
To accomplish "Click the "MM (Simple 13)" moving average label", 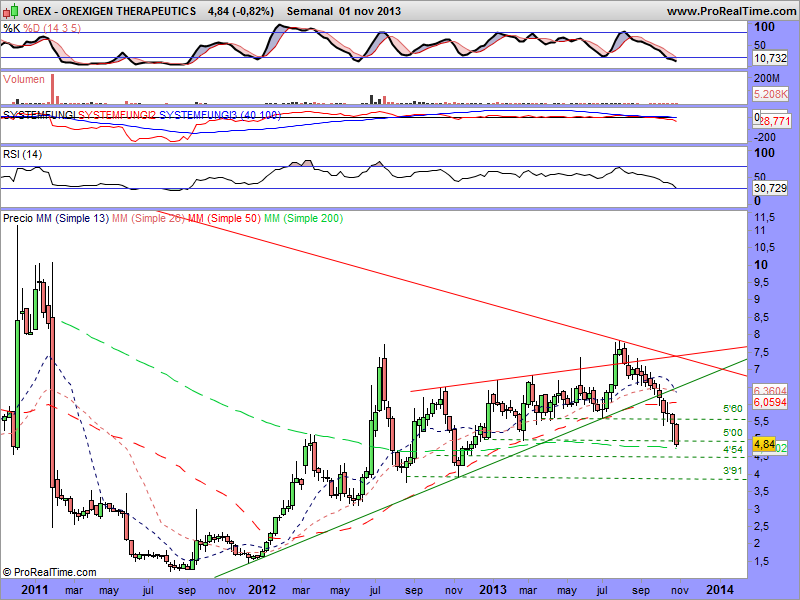I will tap(72, 218).
